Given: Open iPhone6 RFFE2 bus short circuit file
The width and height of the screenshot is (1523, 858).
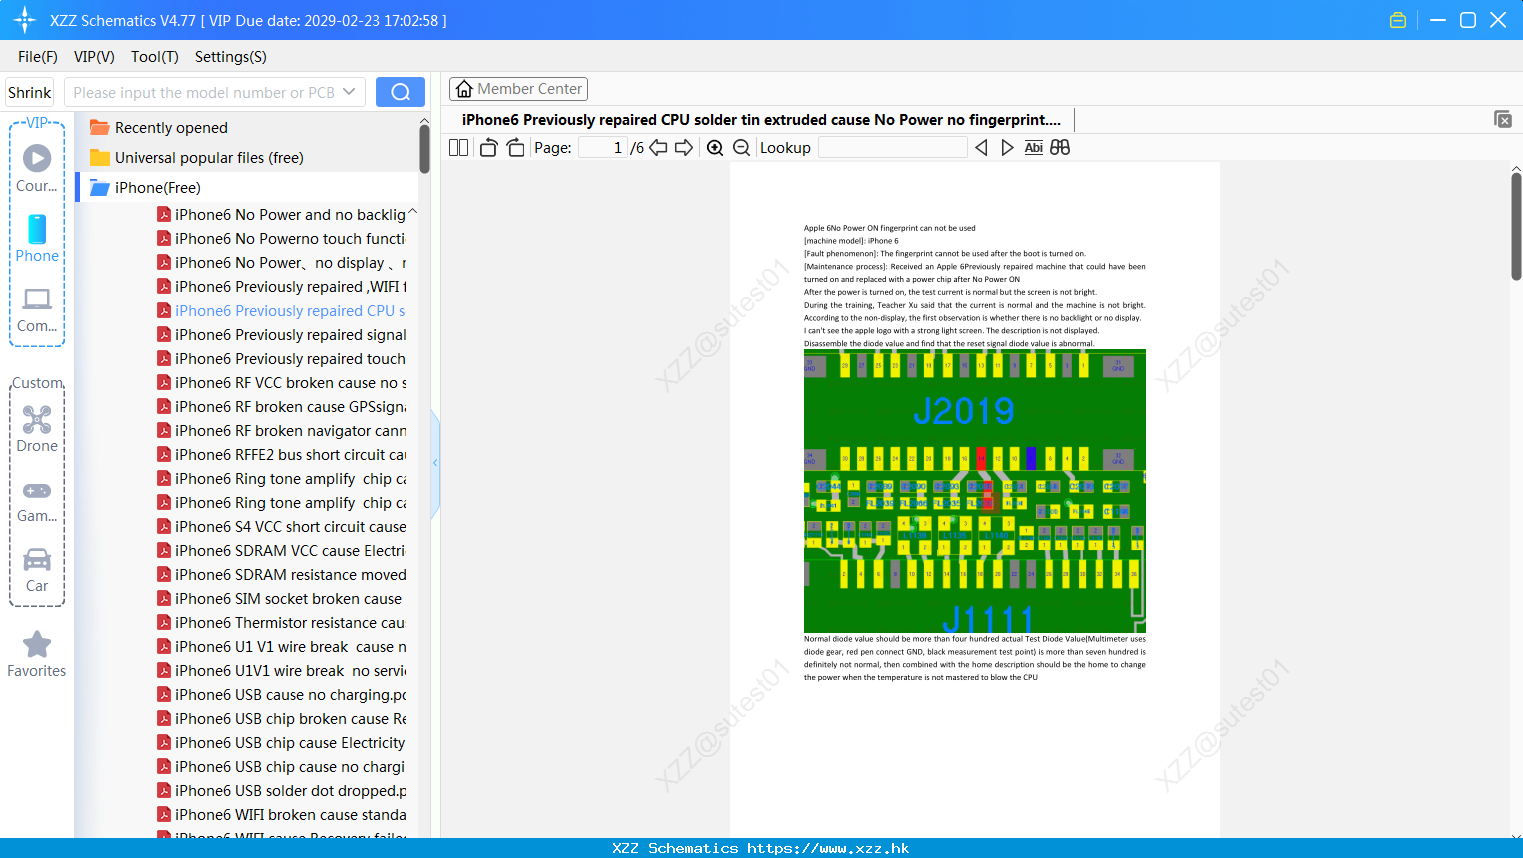Looking at the screenshot, I should [281, 455].
